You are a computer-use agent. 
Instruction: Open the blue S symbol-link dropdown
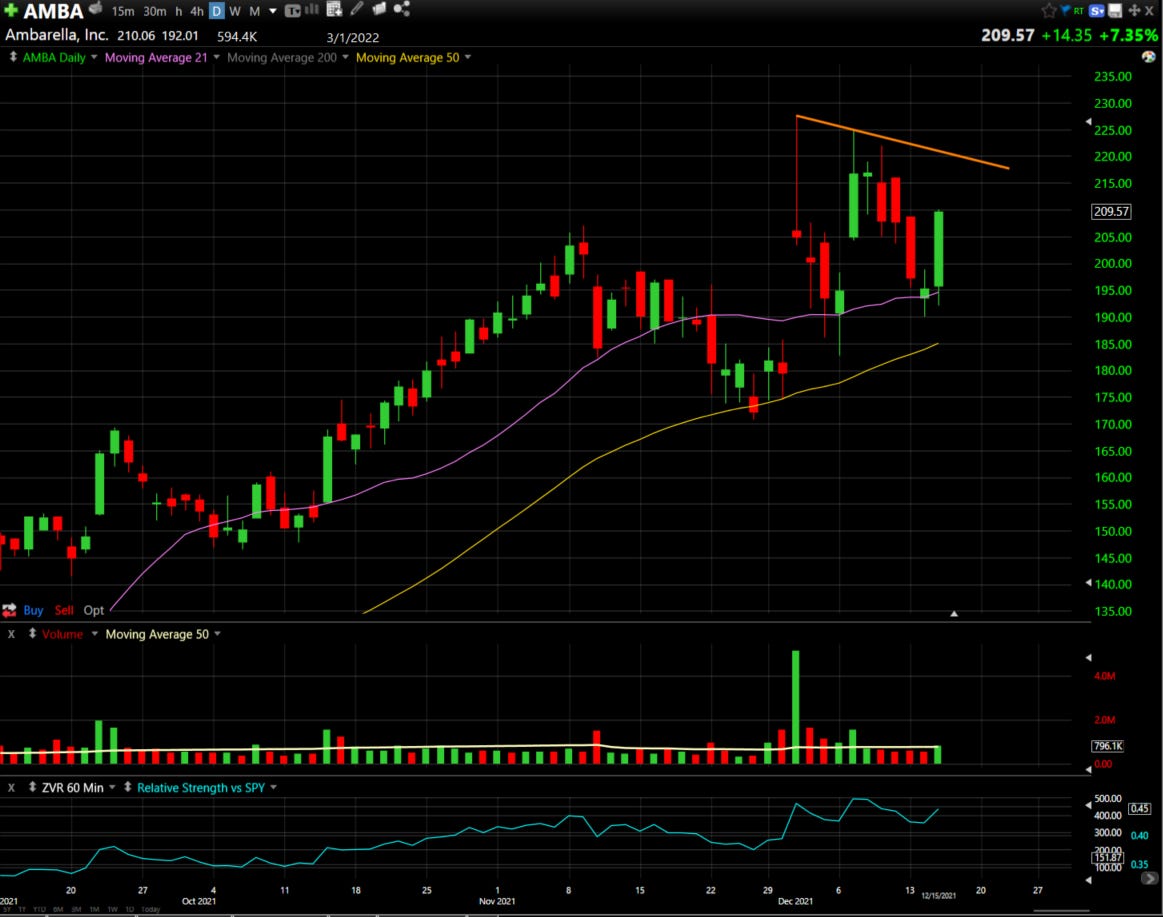pyautogui.click(x=1097, y=10)
